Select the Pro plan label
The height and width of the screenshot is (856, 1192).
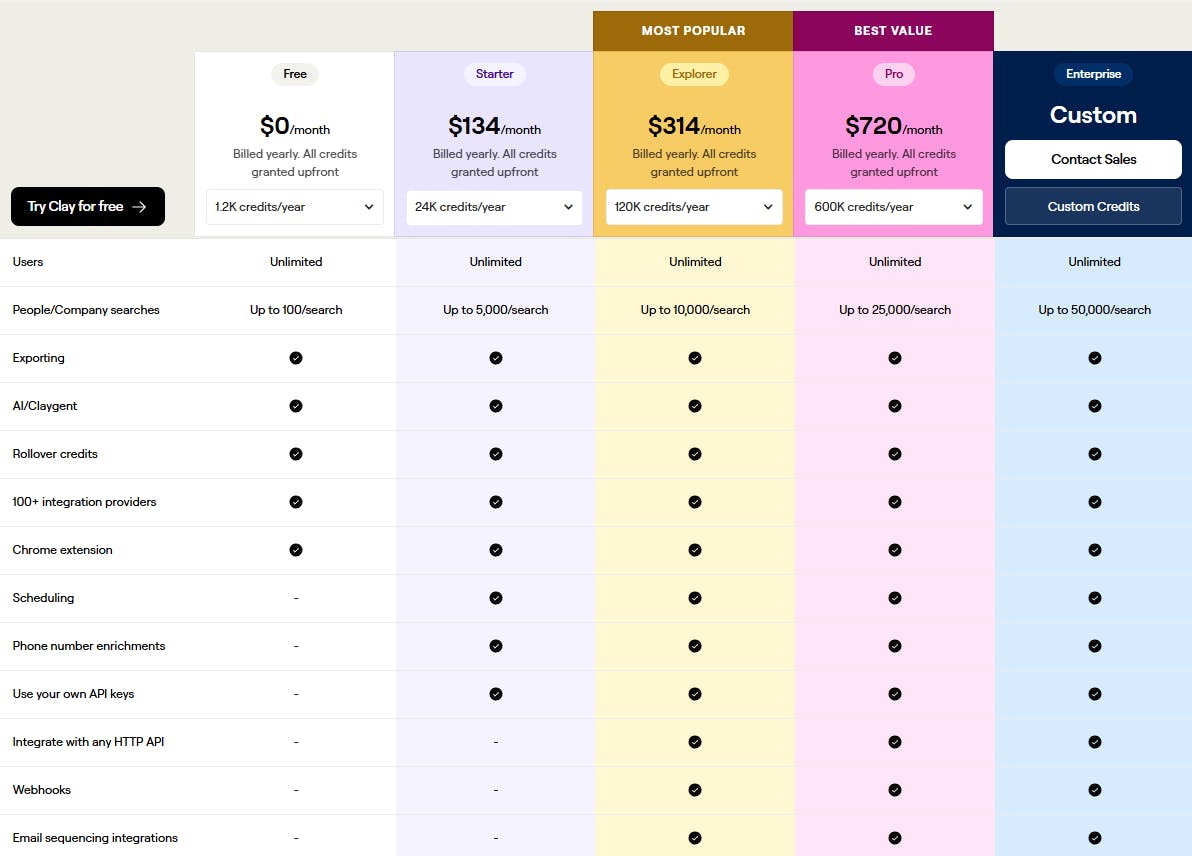[x=894, y=74]
